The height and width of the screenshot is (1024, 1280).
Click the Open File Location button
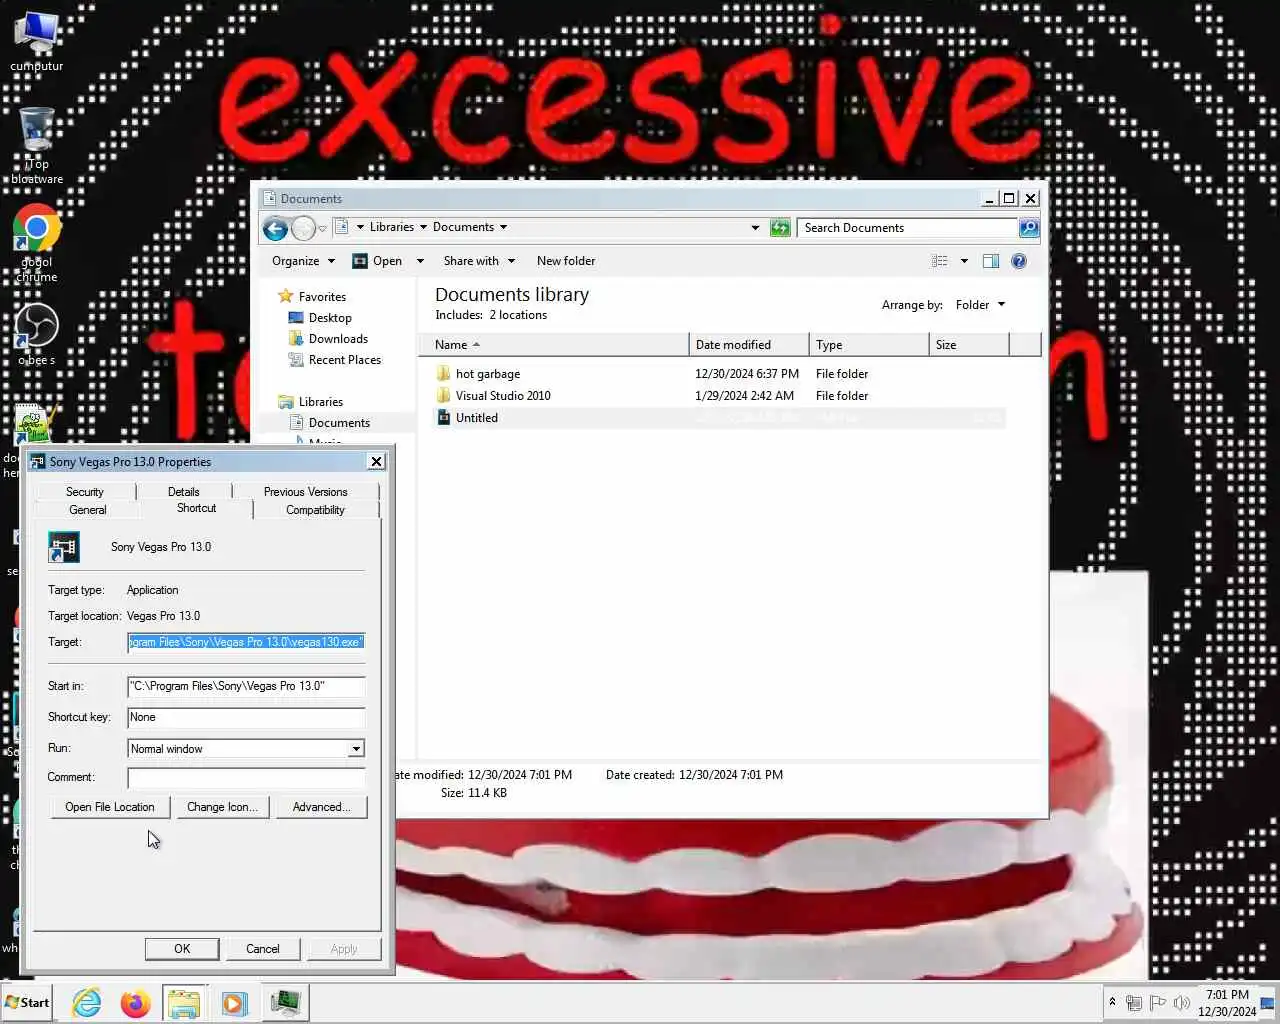tap(110, 807)
